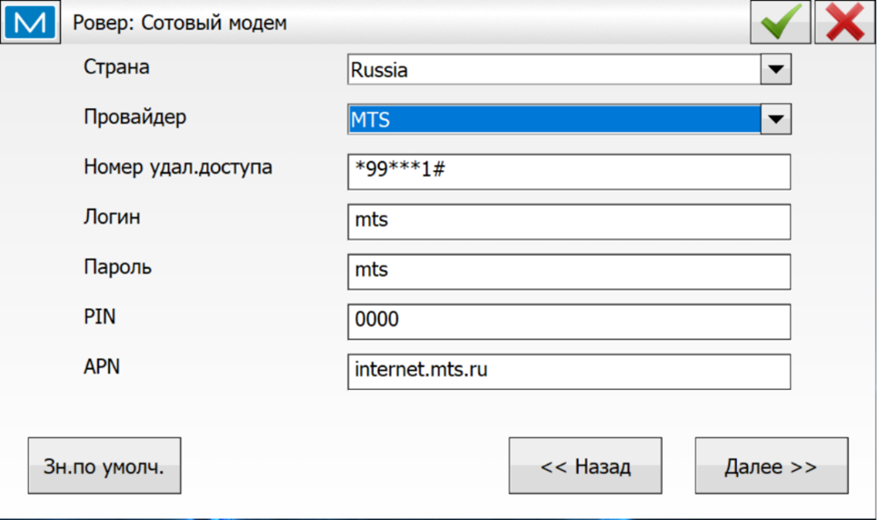
Task: Click the Ровер: Сотовый модем title
Action: [180, 23]
